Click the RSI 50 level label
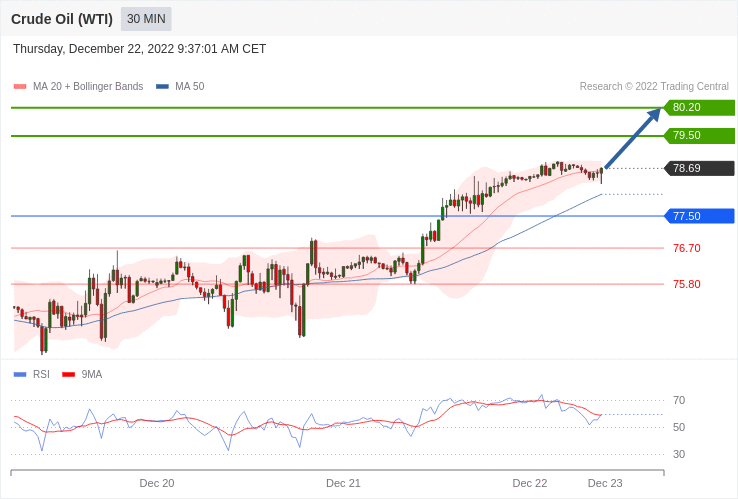 pos(679,427)
